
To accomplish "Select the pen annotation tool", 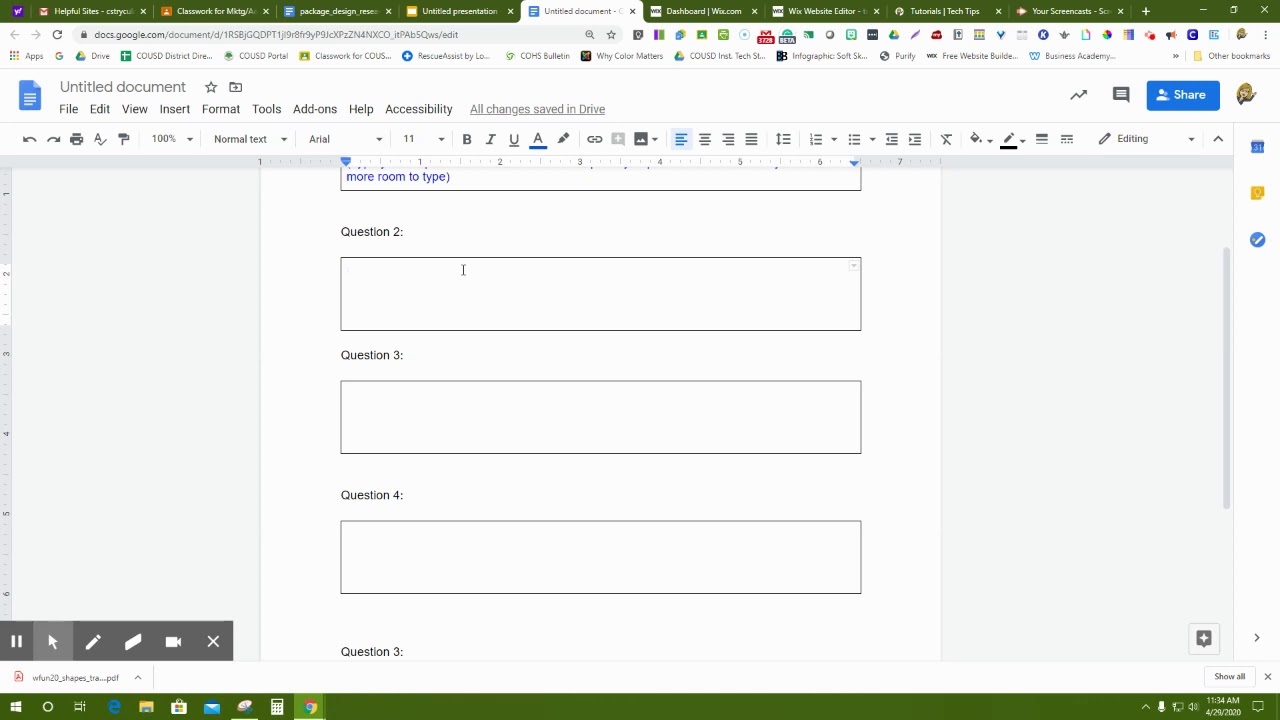I will pyautogui.click(x=93, y=641).
